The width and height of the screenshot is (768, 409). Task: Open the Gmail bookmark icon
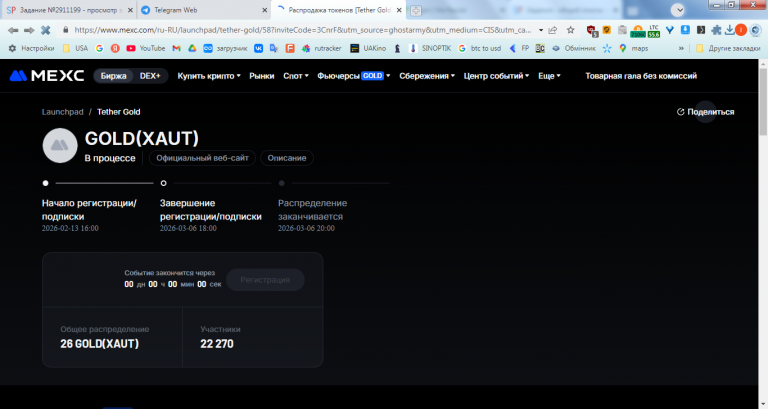click(x=177, y=48)
